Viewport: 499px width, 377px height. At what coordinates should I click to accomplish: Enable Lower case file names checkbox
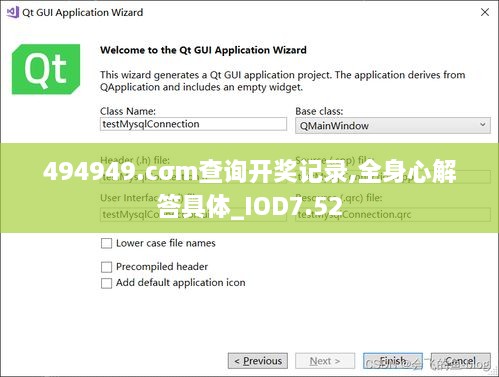106,243
